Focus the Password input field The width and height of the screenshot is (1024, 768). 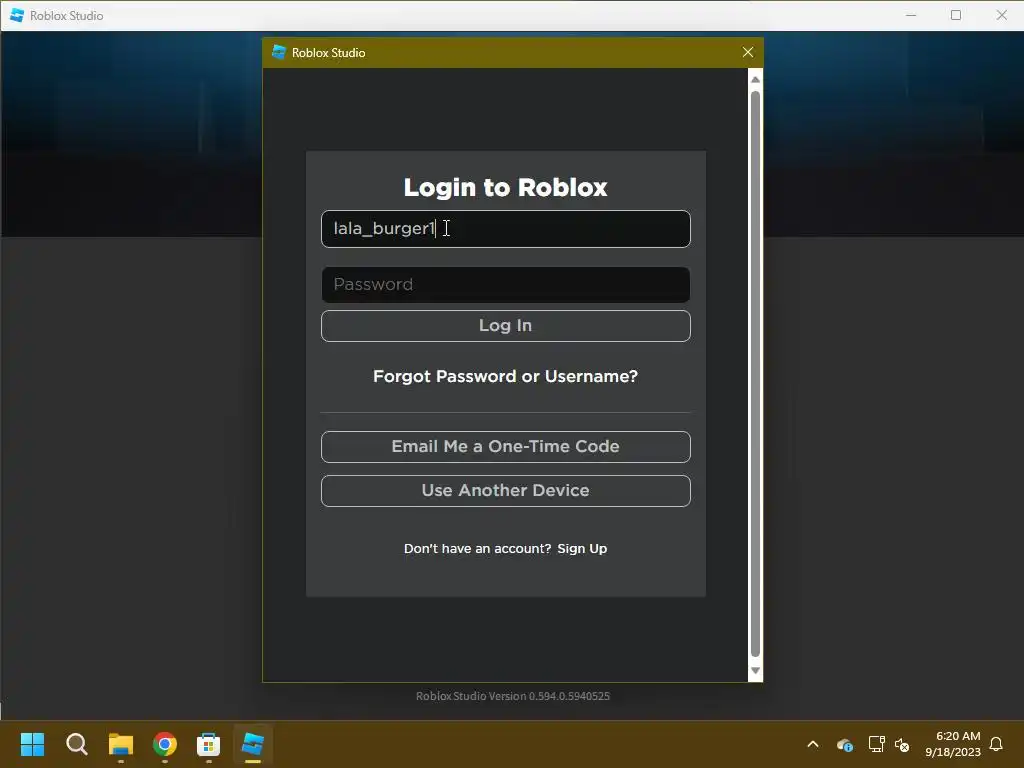[x=505, y=284]
